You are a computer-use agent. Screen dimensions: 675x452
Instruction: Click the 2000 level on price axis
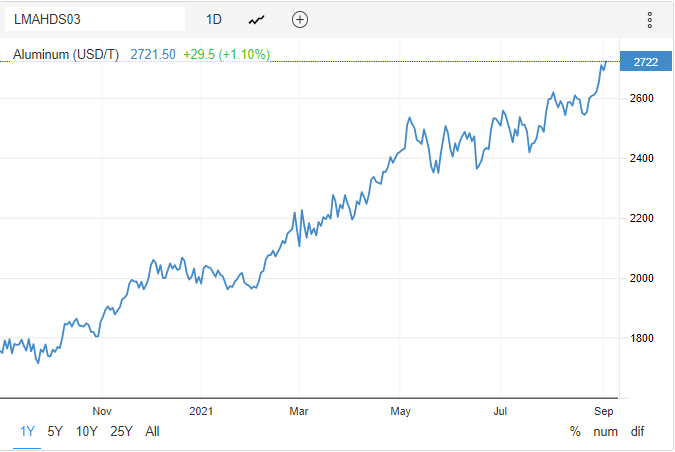pos(641,278)
